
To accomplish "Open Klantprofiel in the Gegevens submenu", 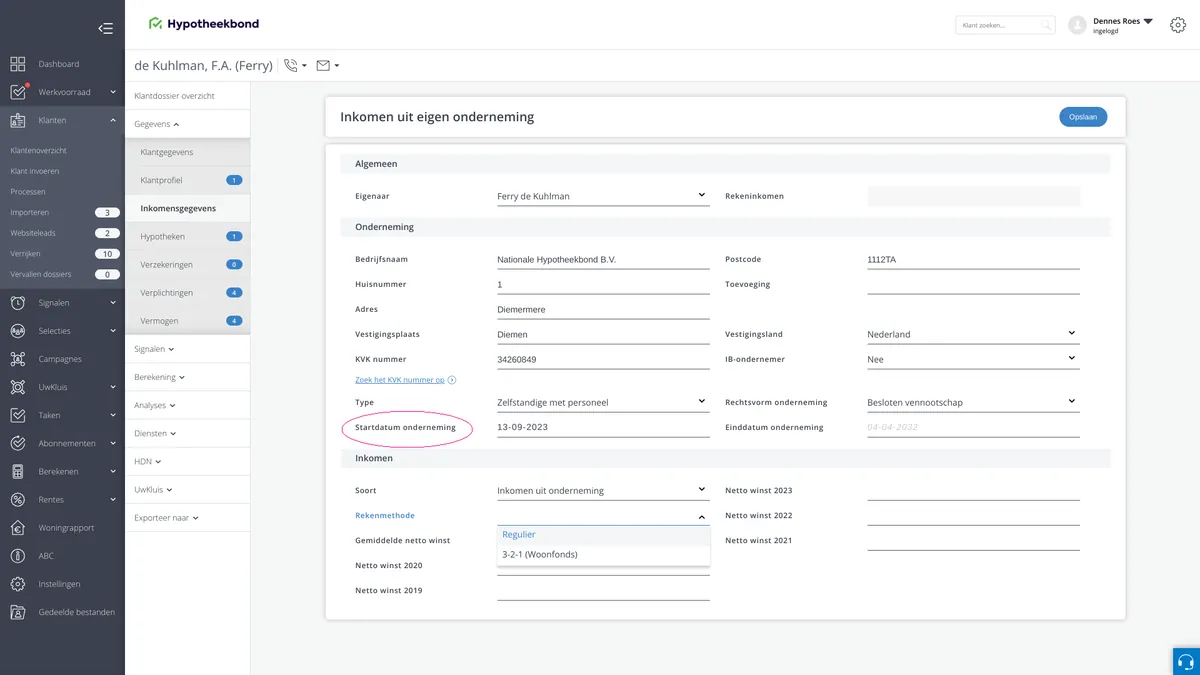I will pyautogui.click(x=187, y=180).
